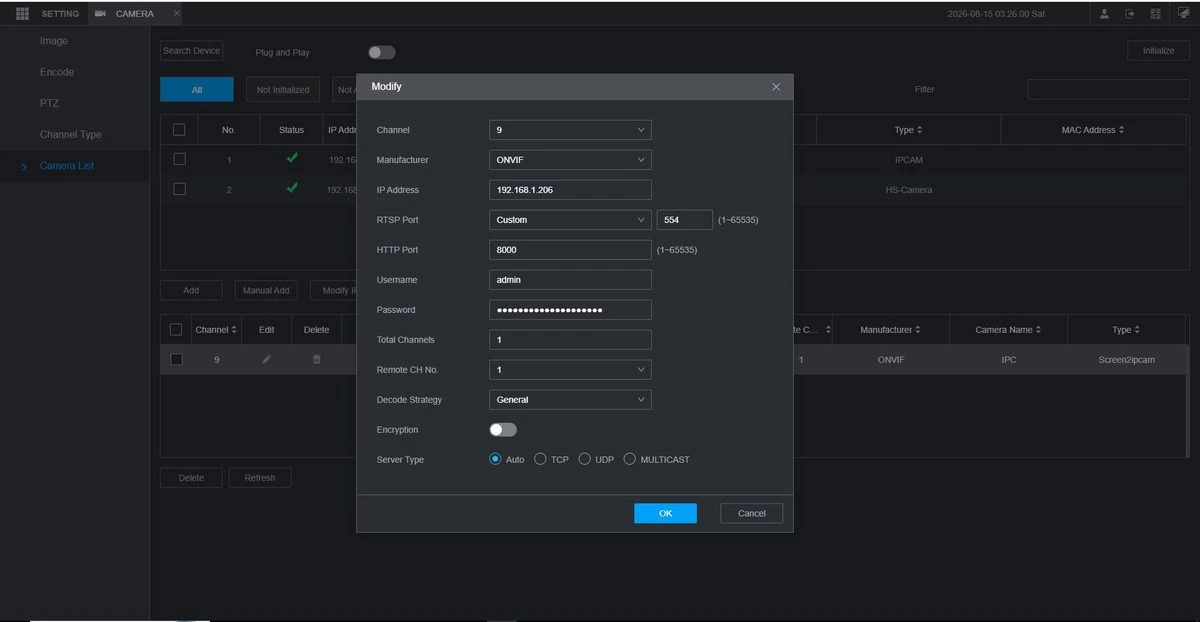The height and width of the screenshot is (622, 1200).
Task: Switch to the CAMERA tab
Action: (134, 14)
